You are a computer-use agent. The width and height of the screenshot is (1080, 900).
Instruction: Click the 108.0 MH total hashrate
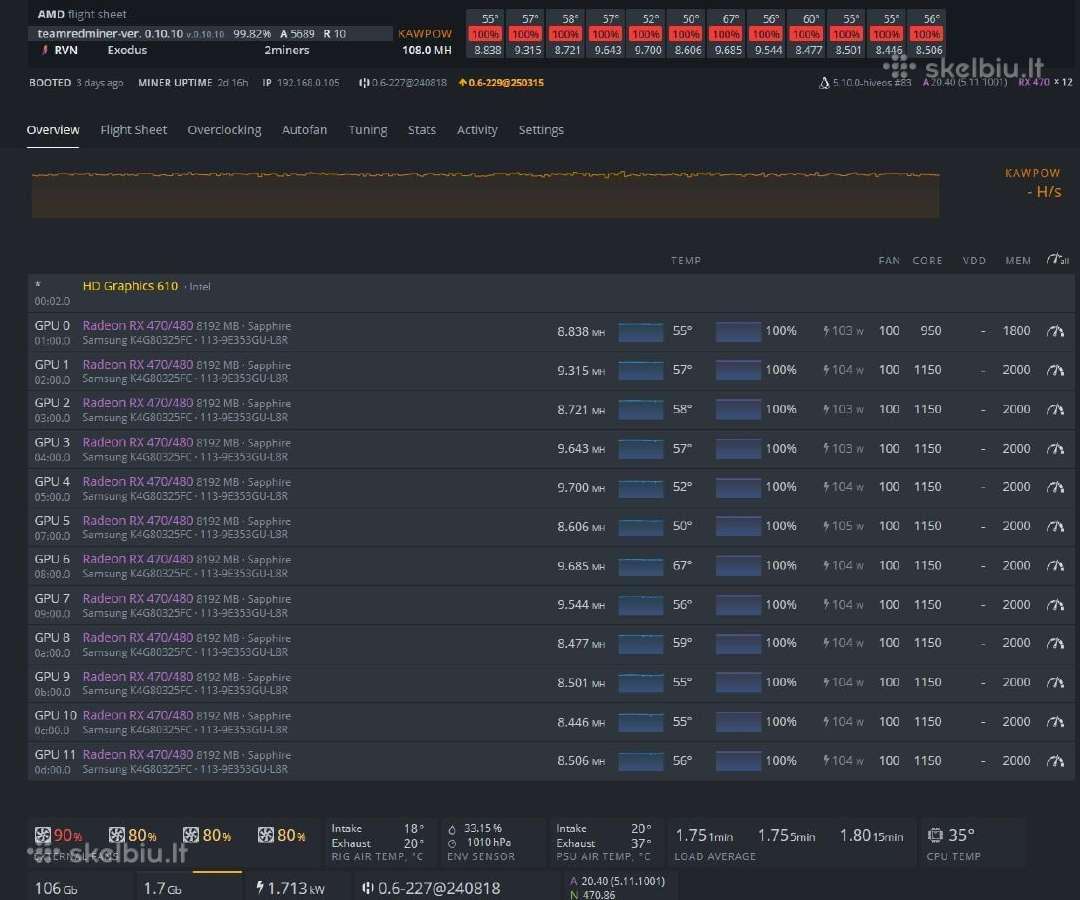point(426,50)
